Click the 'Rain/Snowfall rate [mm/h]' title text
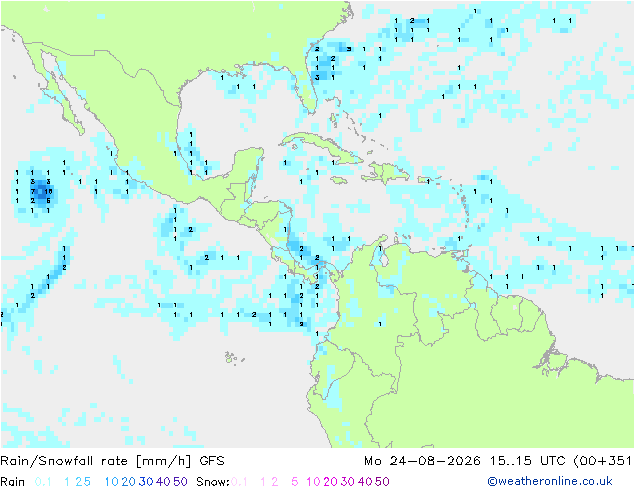634x490 pixels. point(95,461)
